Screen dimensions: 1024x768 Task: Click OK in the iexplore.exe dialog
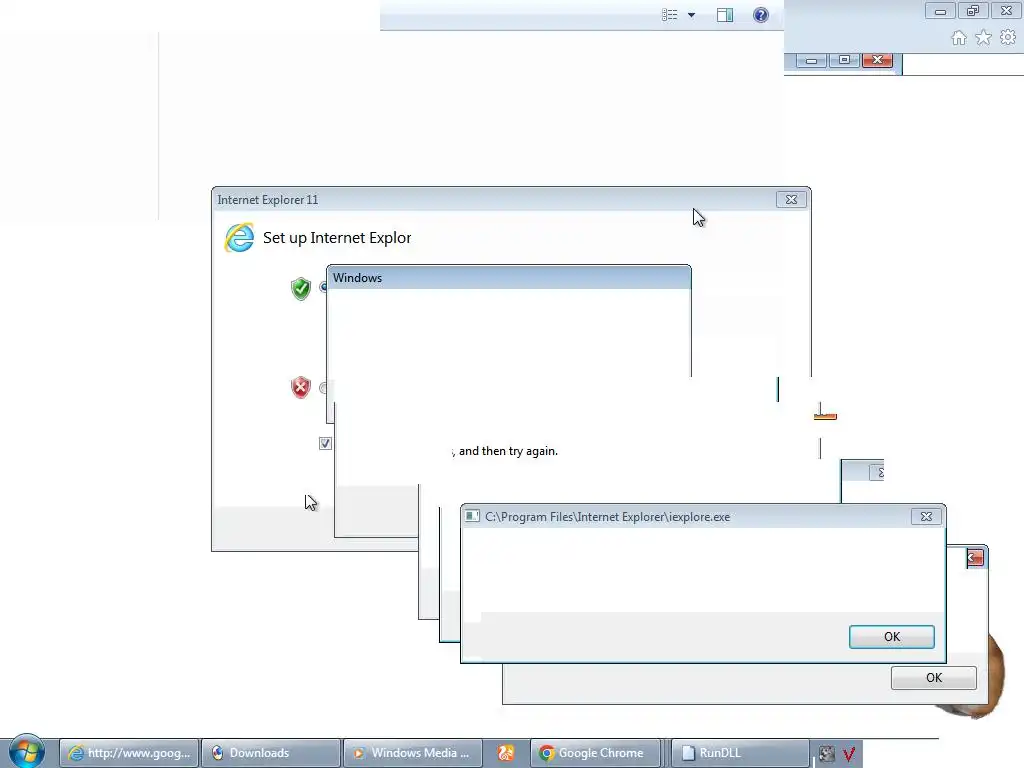(x=891, y=637)
